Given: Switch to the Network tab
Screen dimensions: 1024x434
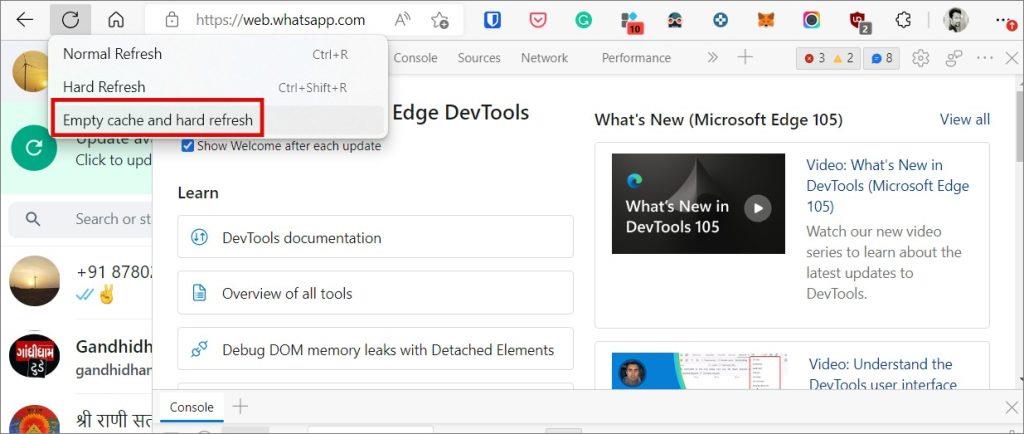Looking at the screenshot, I should click(x=544, y=57).
